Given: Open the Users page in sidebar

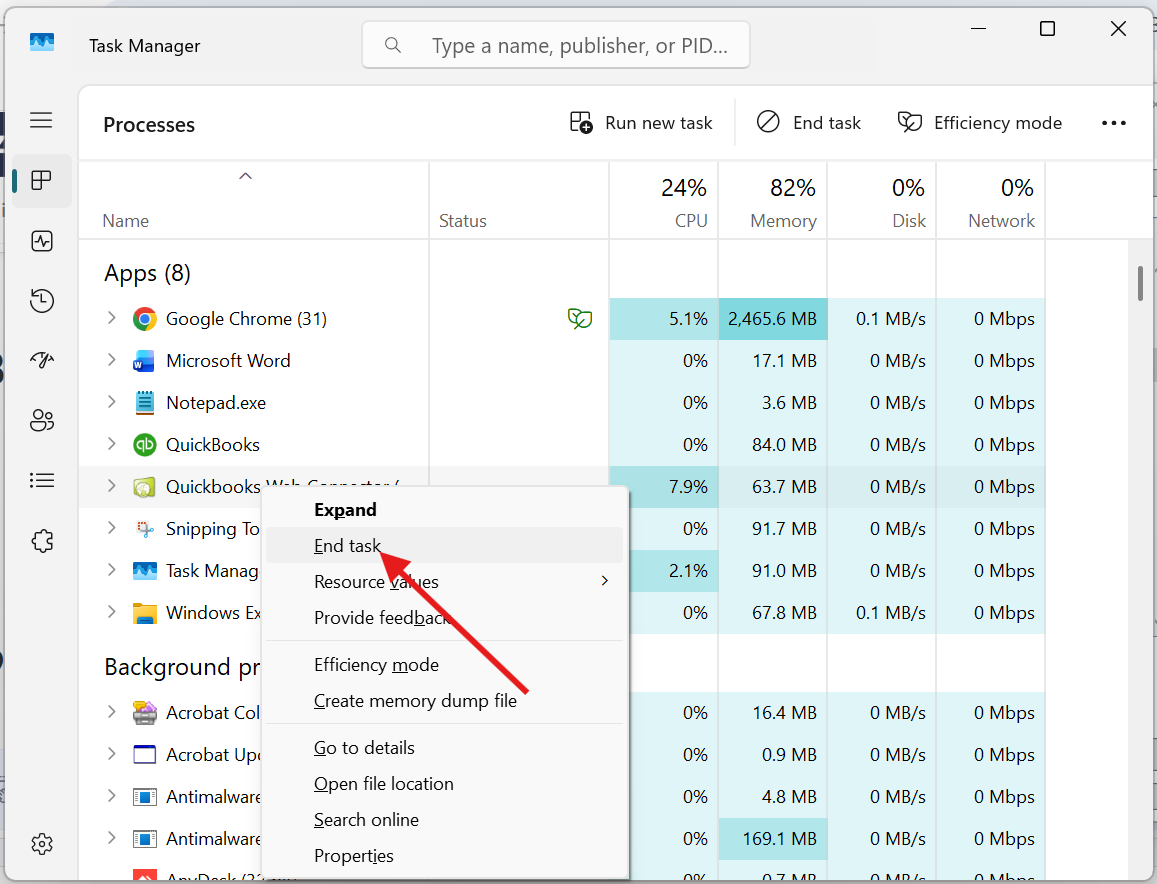Looking at the screenshot, I should tap(41, 420).
